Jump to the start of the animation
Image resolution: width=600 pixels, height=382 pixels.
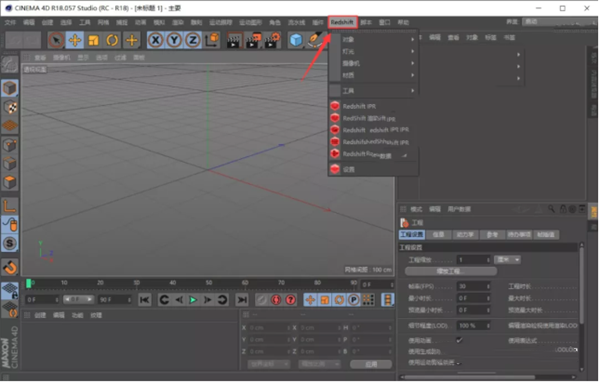145,300
